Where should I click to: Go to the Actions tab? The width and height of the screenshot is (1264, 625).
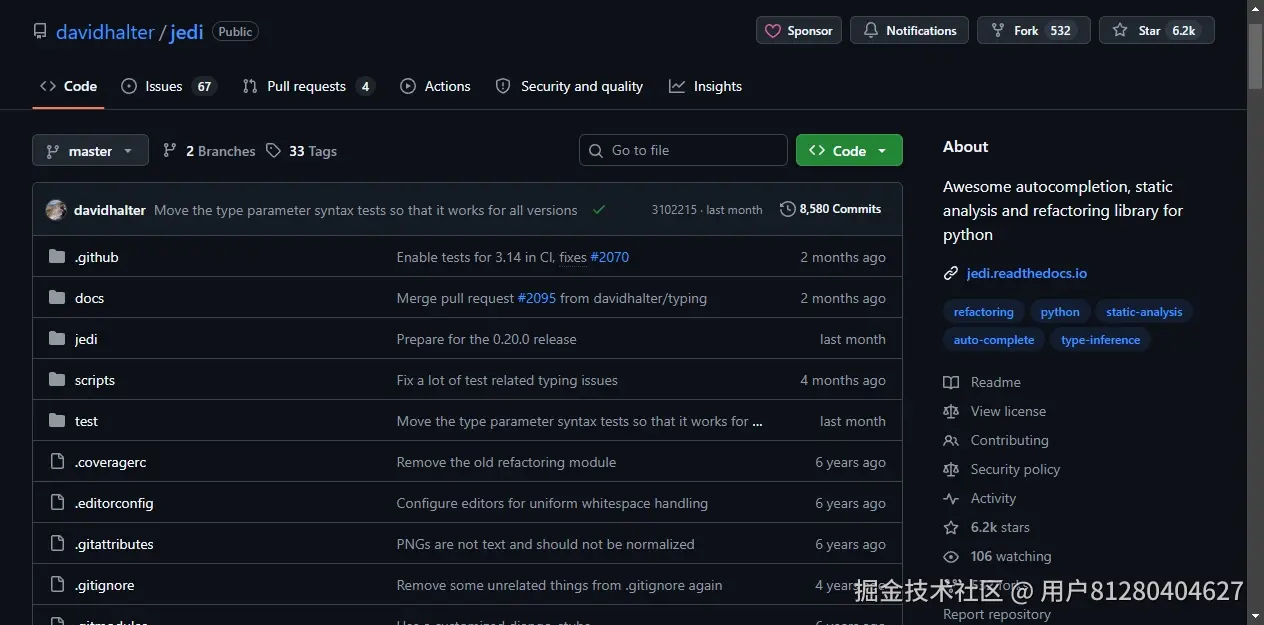click(x=435, y=86)
